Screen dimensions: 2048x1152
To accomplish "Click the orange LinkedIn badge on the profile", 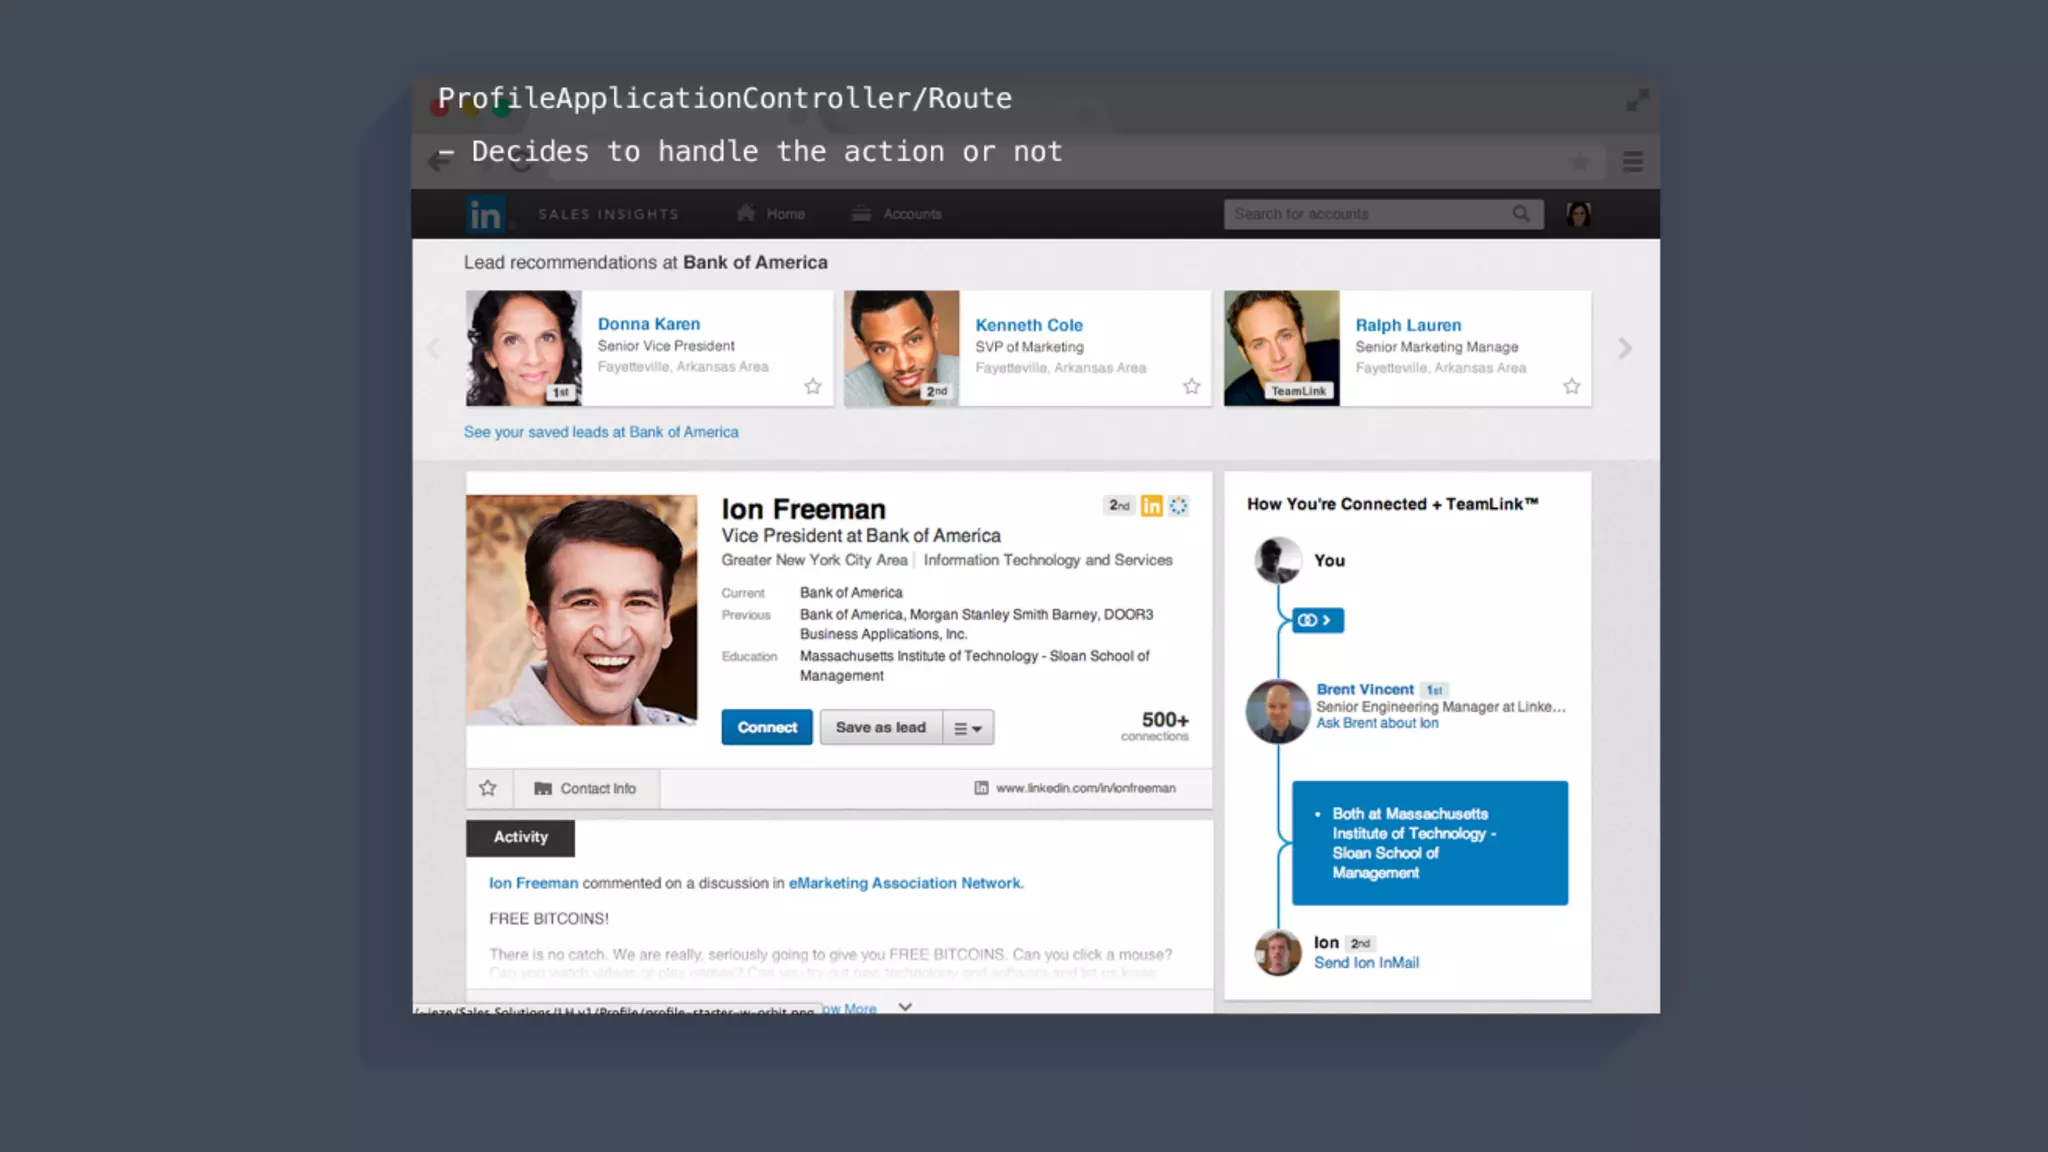I will tap(1151, 506).
